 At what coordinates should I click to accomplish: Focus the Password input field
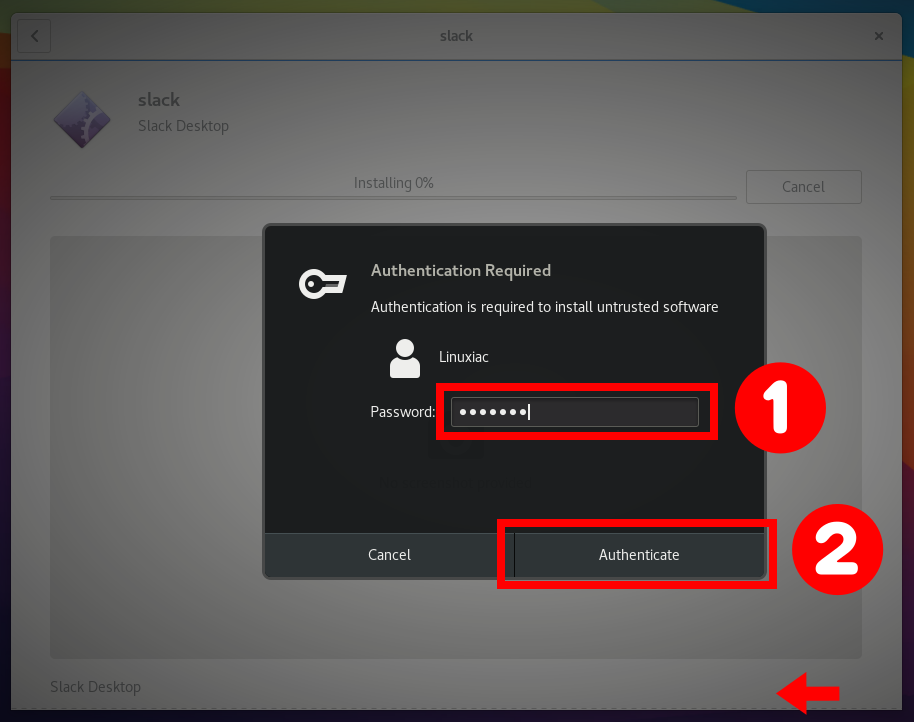tap(574, 412)
